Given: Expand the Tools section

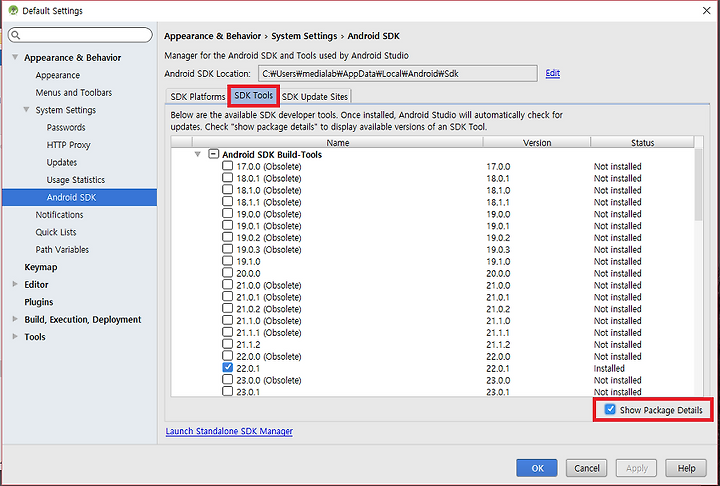Looking at the screenshot, I should point(15,337).
